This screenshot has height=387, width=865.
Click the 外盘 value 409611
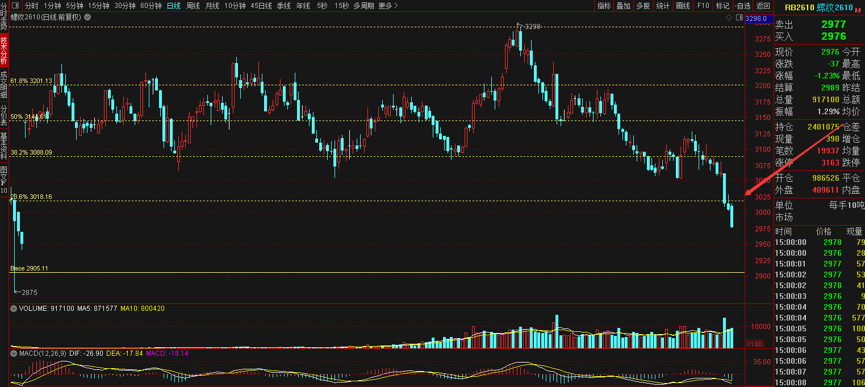(x=826, y=190)
